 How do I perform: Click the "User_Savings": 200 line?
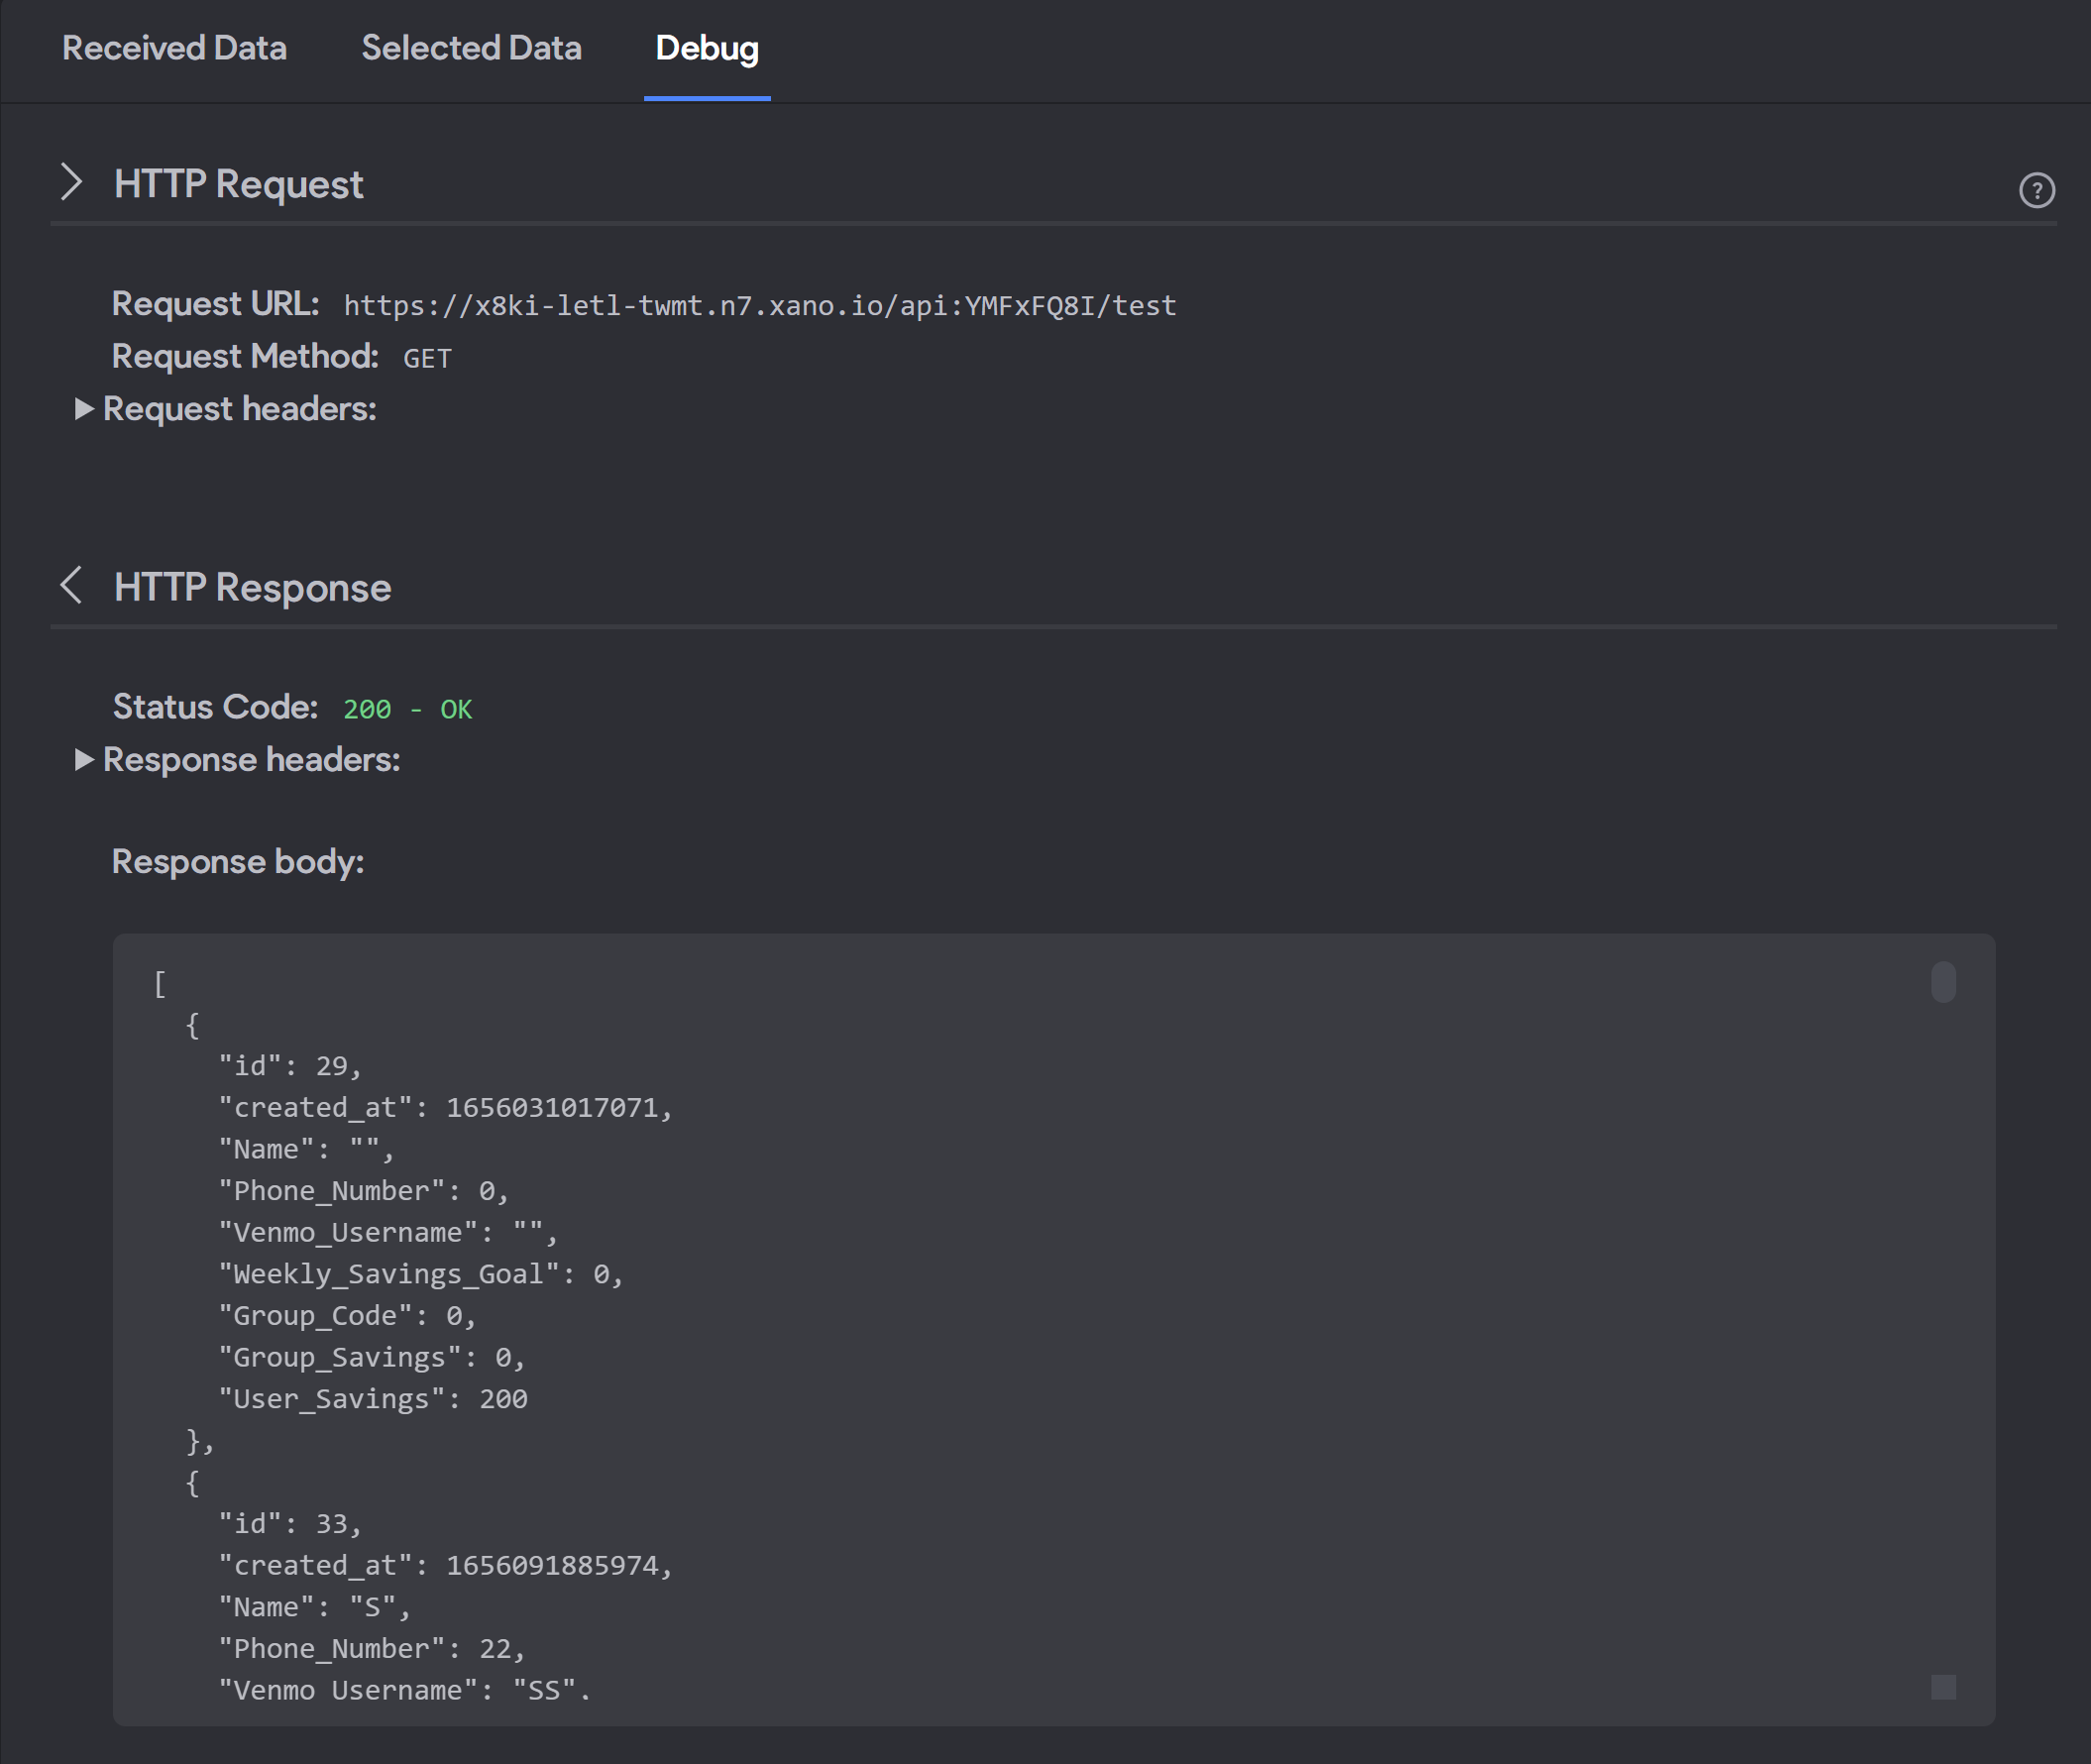373,1399
